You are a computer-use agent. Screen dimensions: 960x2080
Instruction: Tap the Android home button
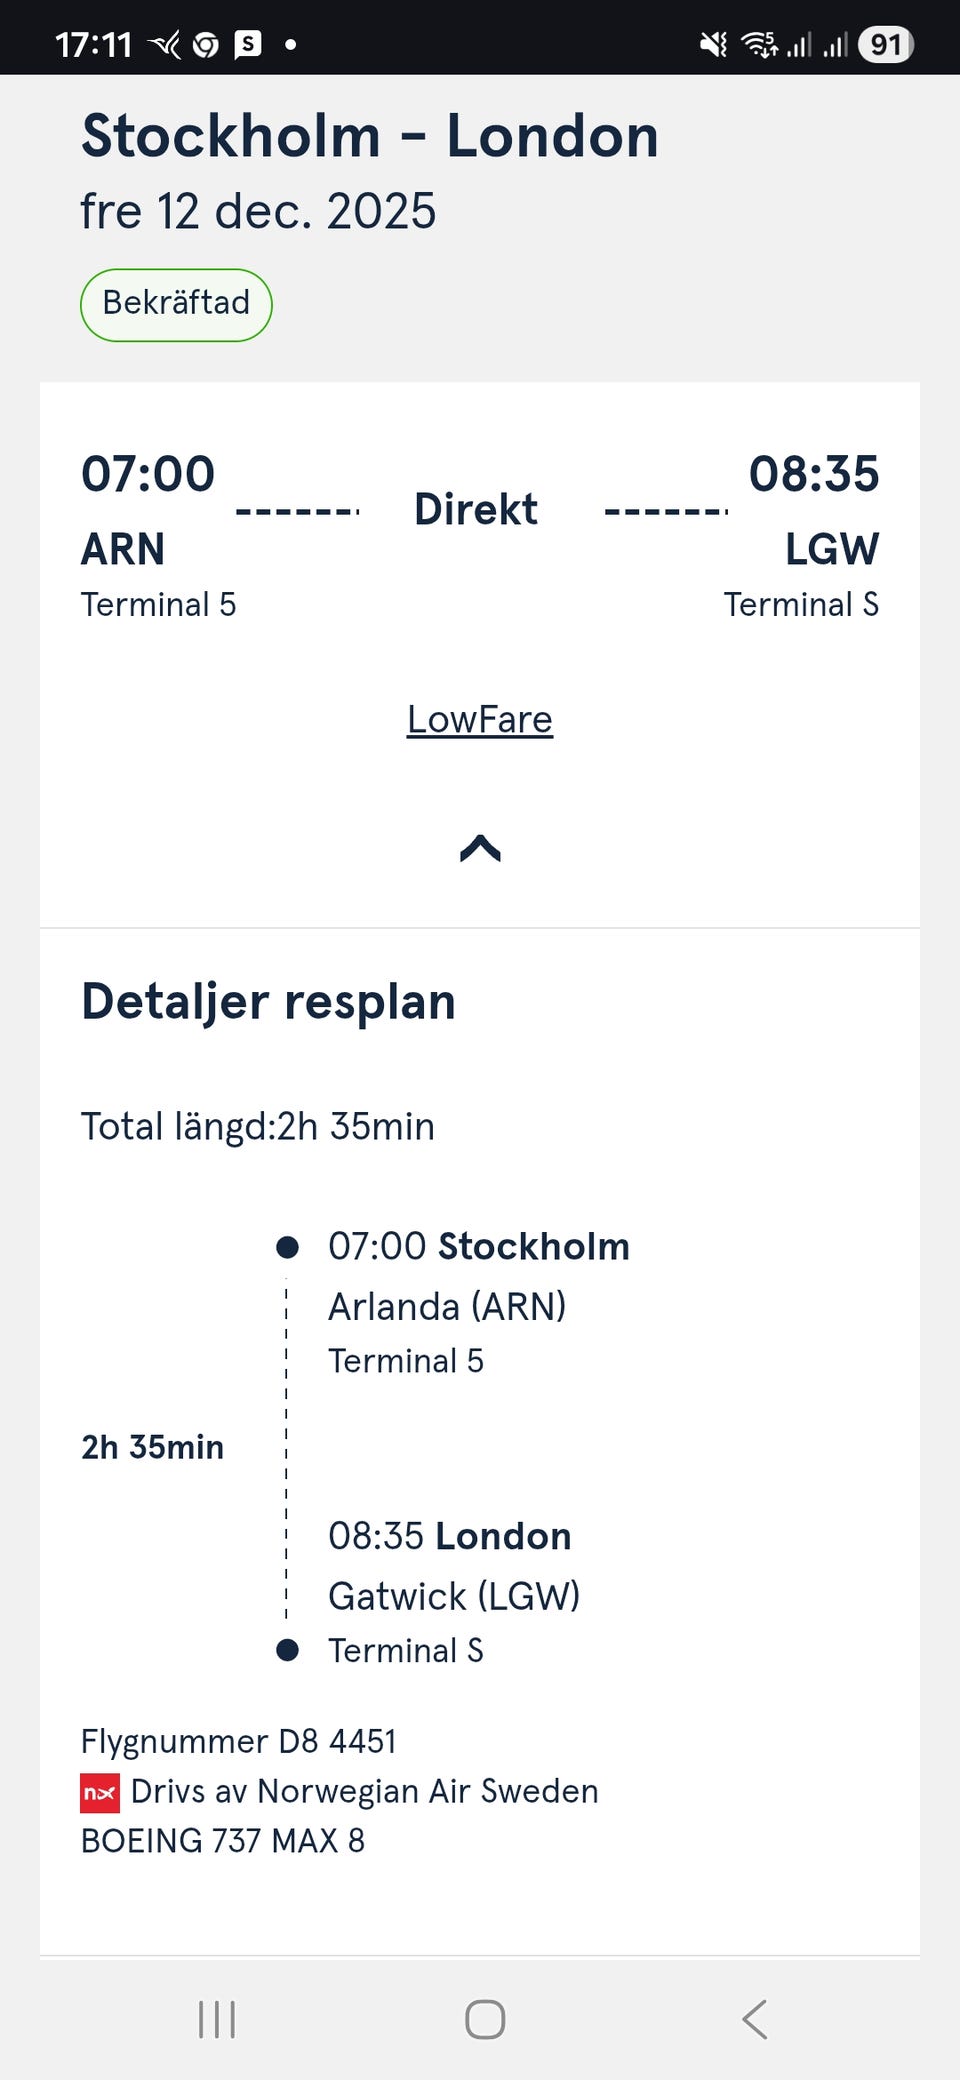pyautogui.click(x=485, y=2019)
